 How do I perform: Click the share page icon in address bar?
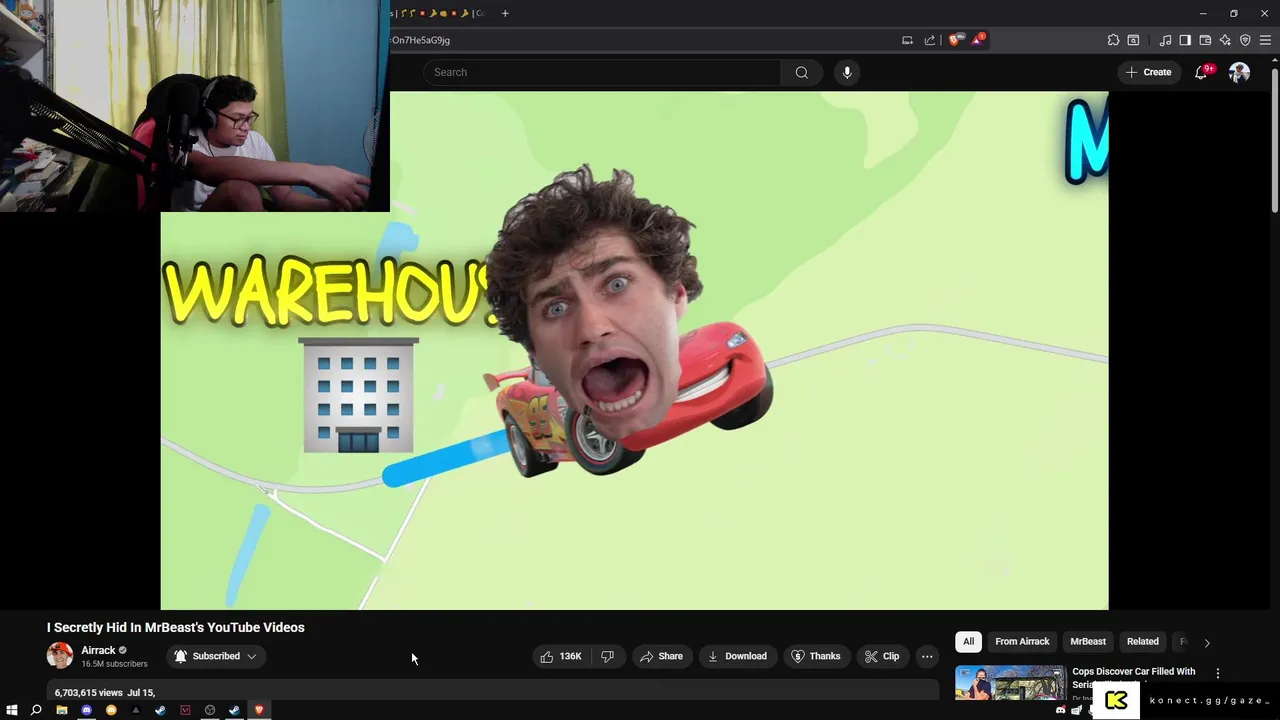pyautogui.click(x=930, y=40)
